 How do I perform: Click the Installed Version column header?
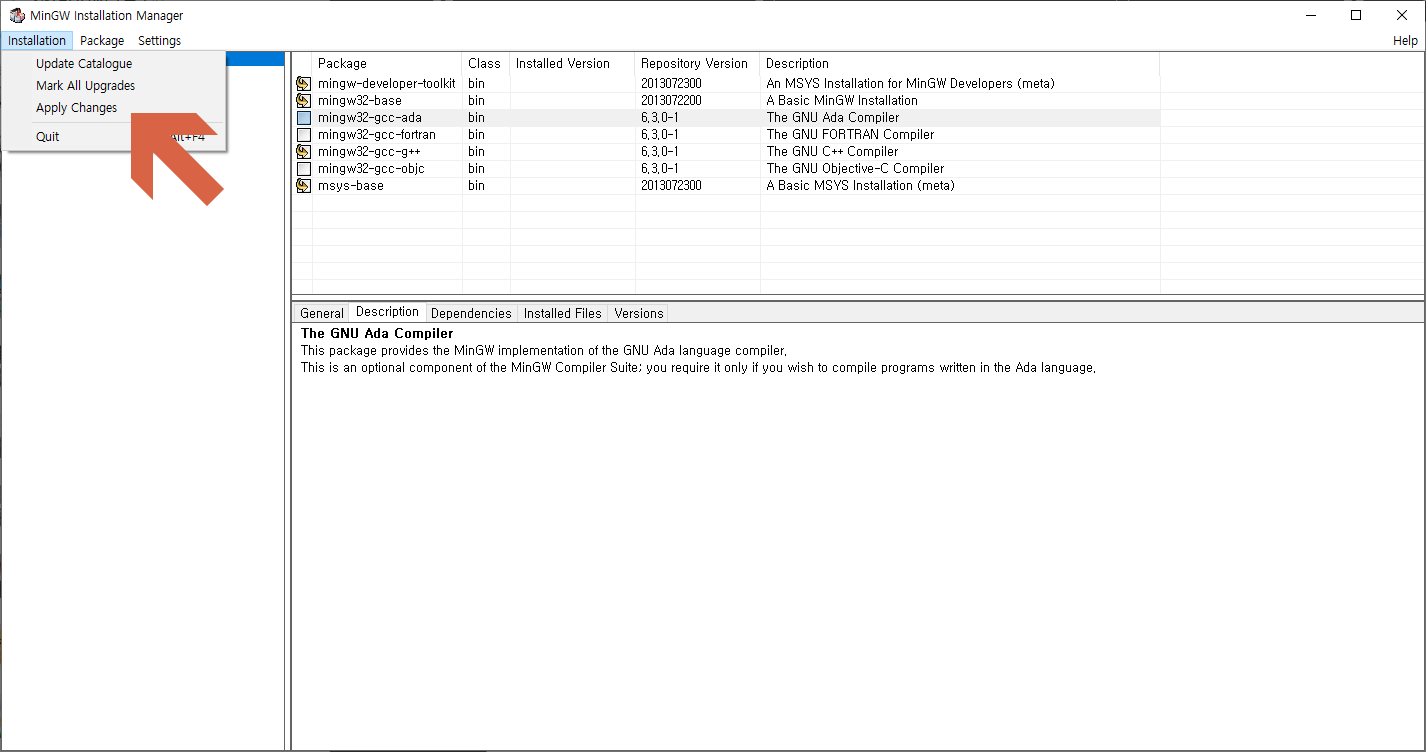(572, 64)
